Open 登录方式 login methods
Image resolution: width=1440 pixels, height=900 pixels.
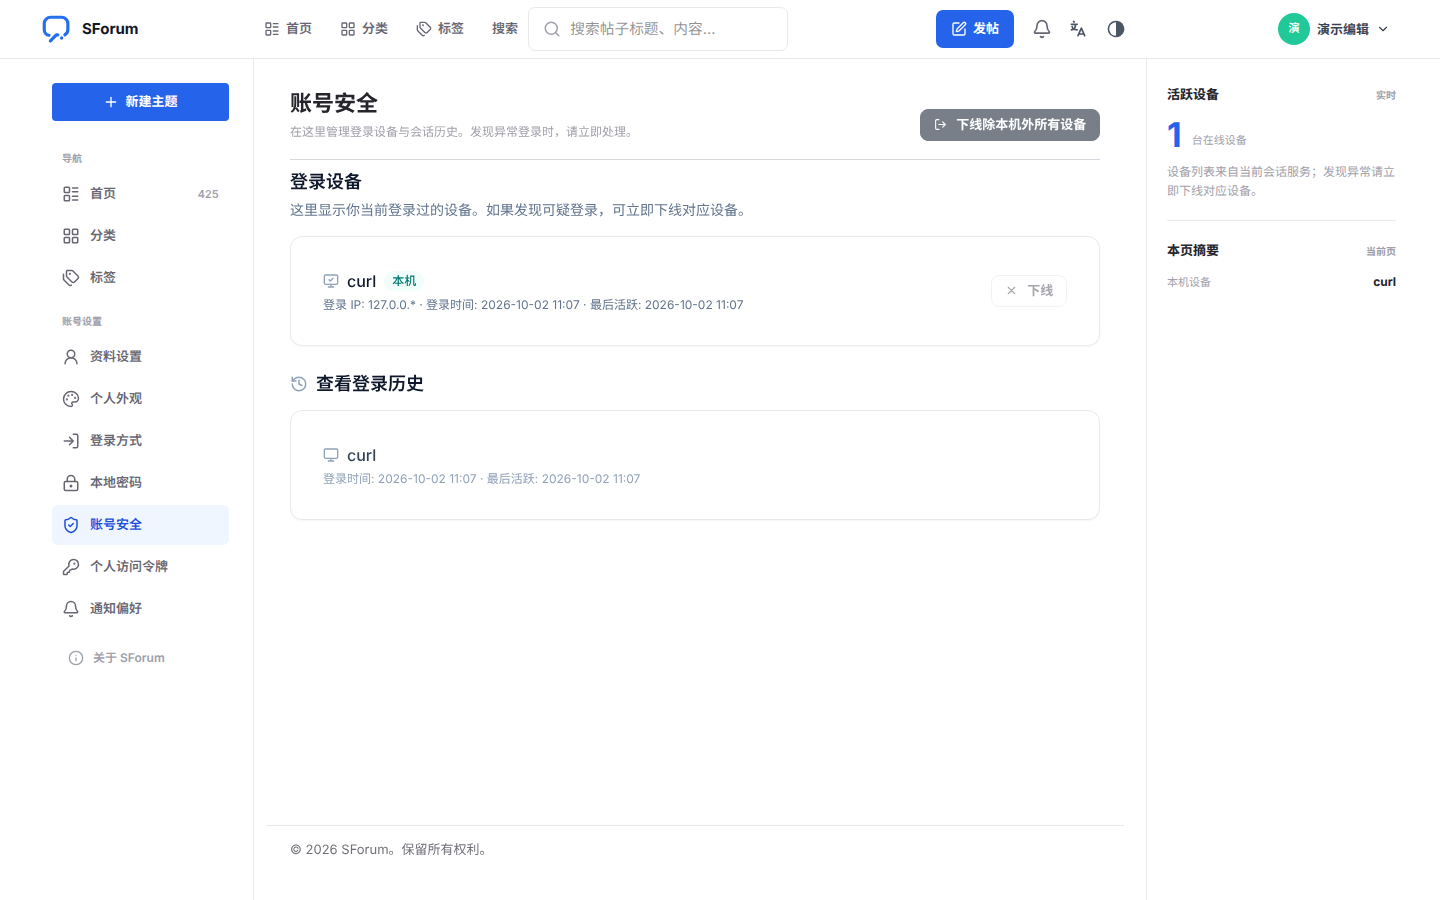(x=140, y=441)
